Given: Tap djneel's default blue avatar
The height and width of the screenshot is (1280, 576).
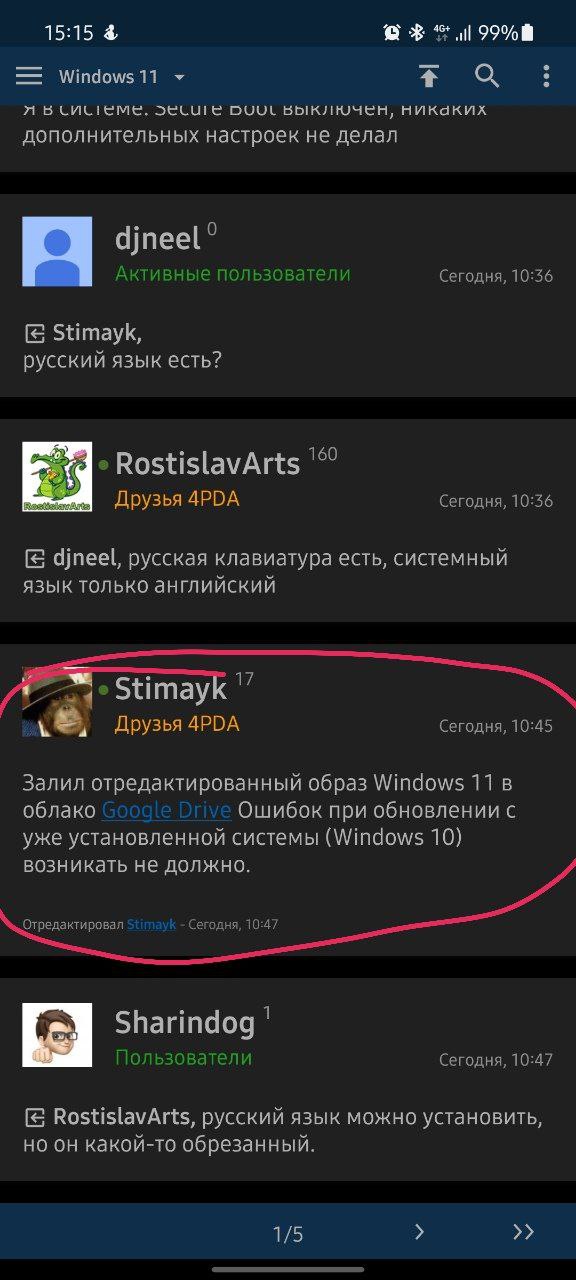Looking at the screenshot, I should coord(57,252).
